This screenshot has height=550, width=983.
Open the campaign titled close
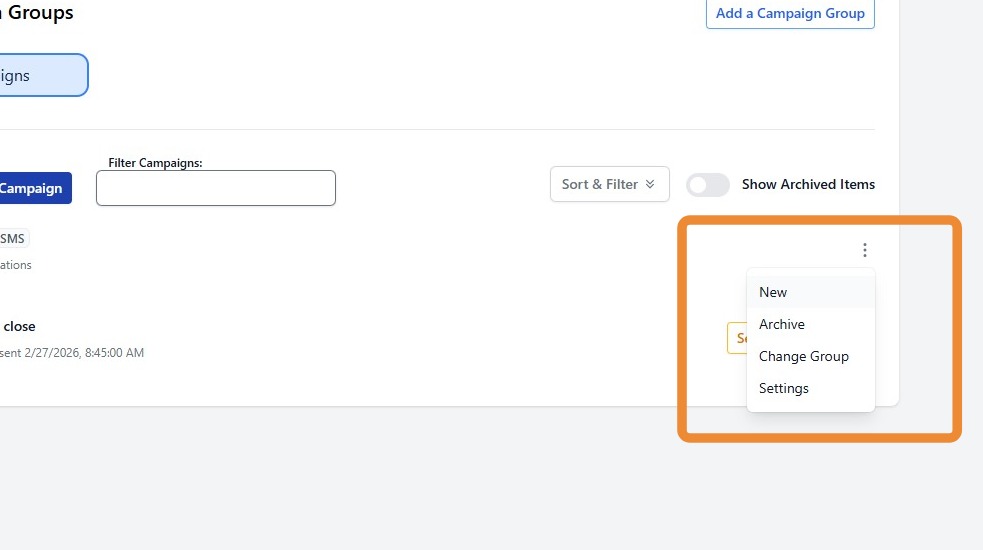(x=20, y=326)
